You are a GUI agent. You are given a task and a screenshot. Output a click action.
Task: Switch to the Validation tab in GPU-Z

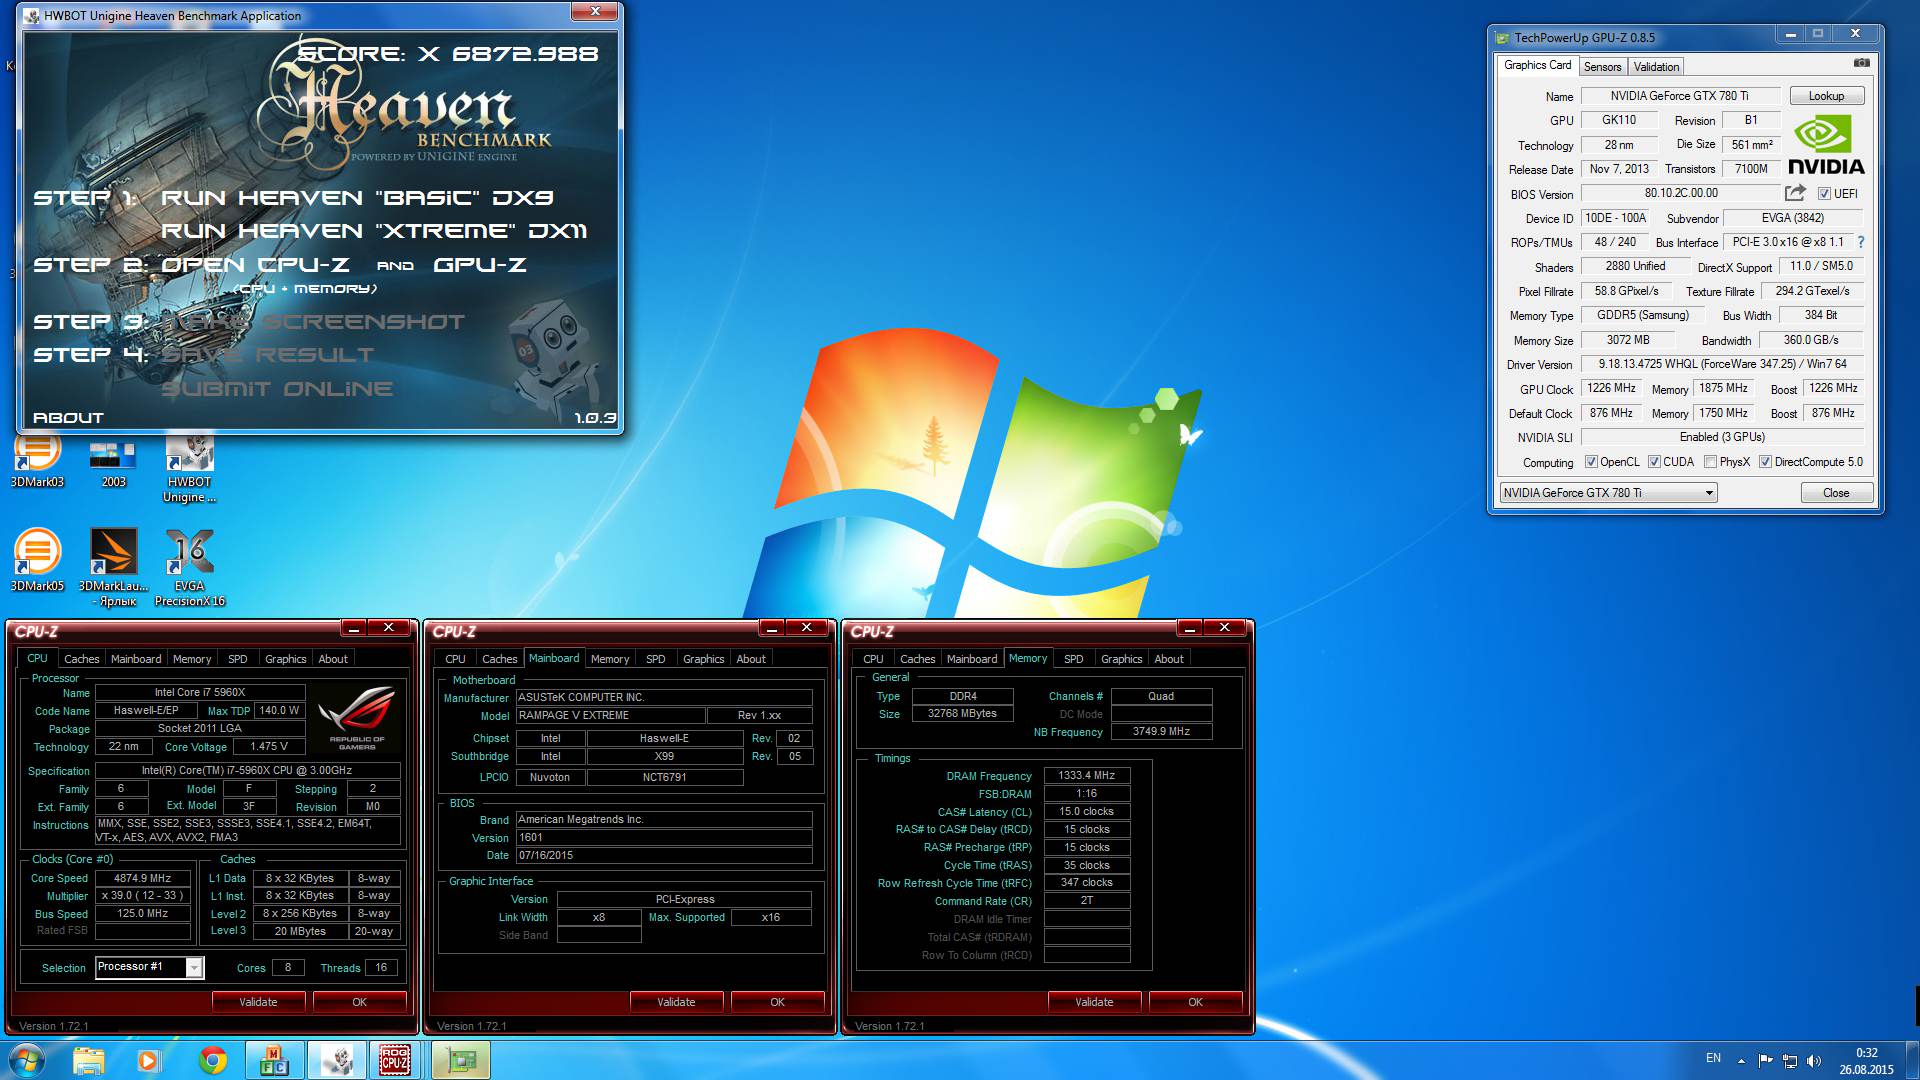1656,67
